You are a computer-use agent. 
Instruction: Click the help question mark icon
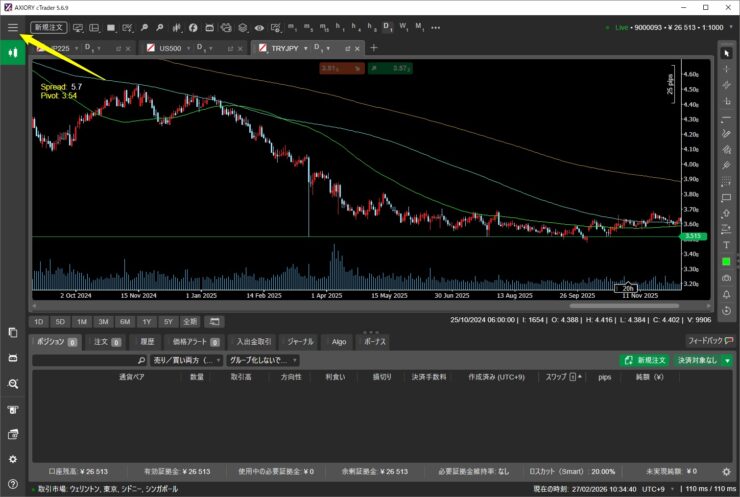pos(13,484)
